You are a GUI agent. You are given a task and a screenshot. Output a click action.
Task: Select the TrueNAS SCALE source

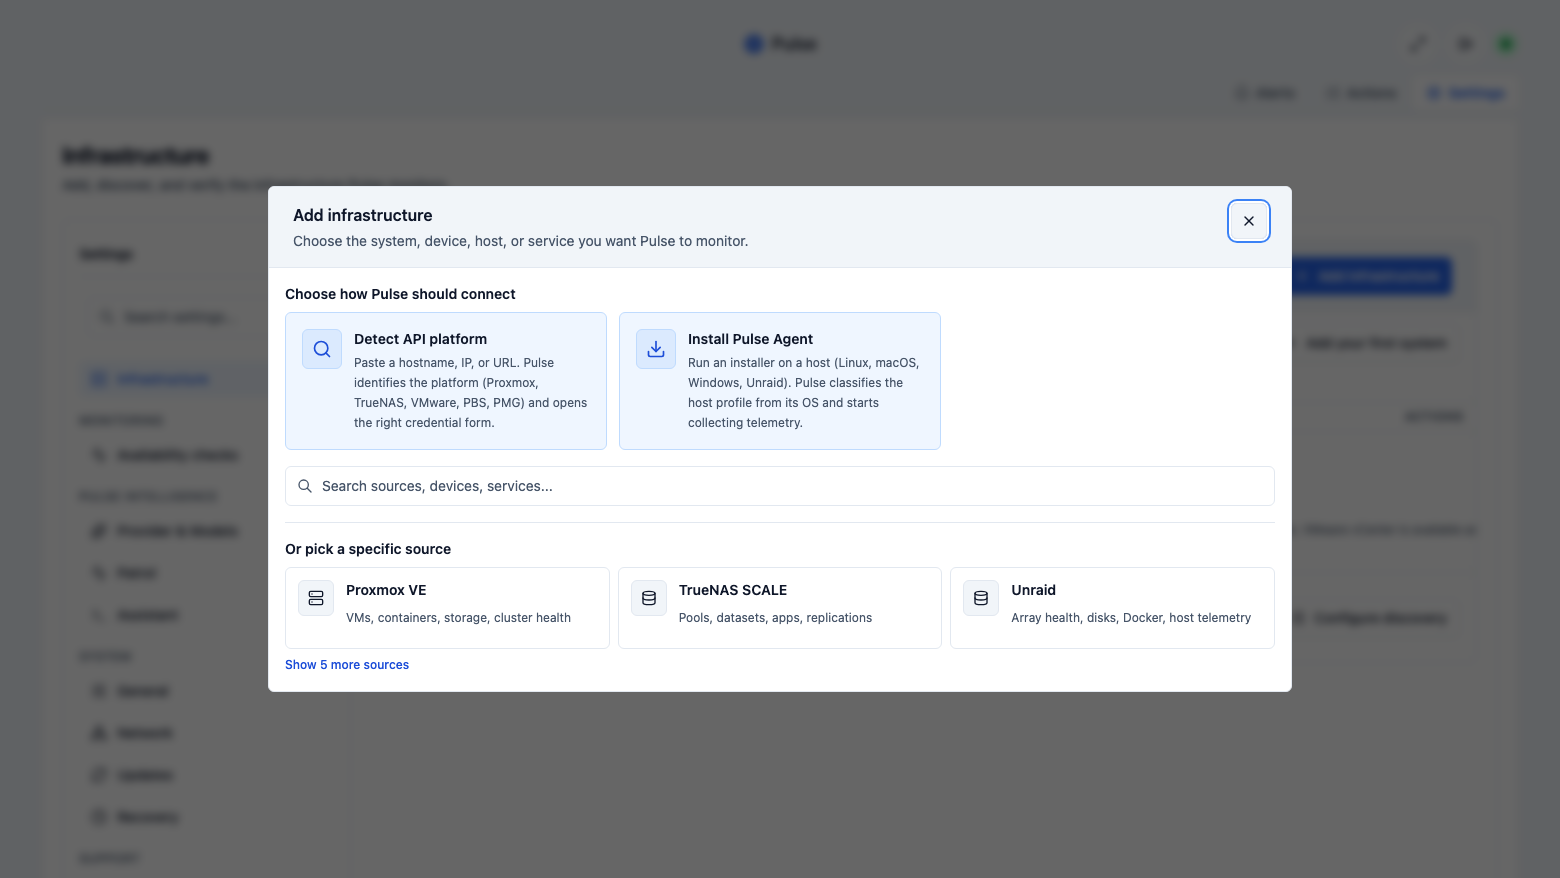780,608
